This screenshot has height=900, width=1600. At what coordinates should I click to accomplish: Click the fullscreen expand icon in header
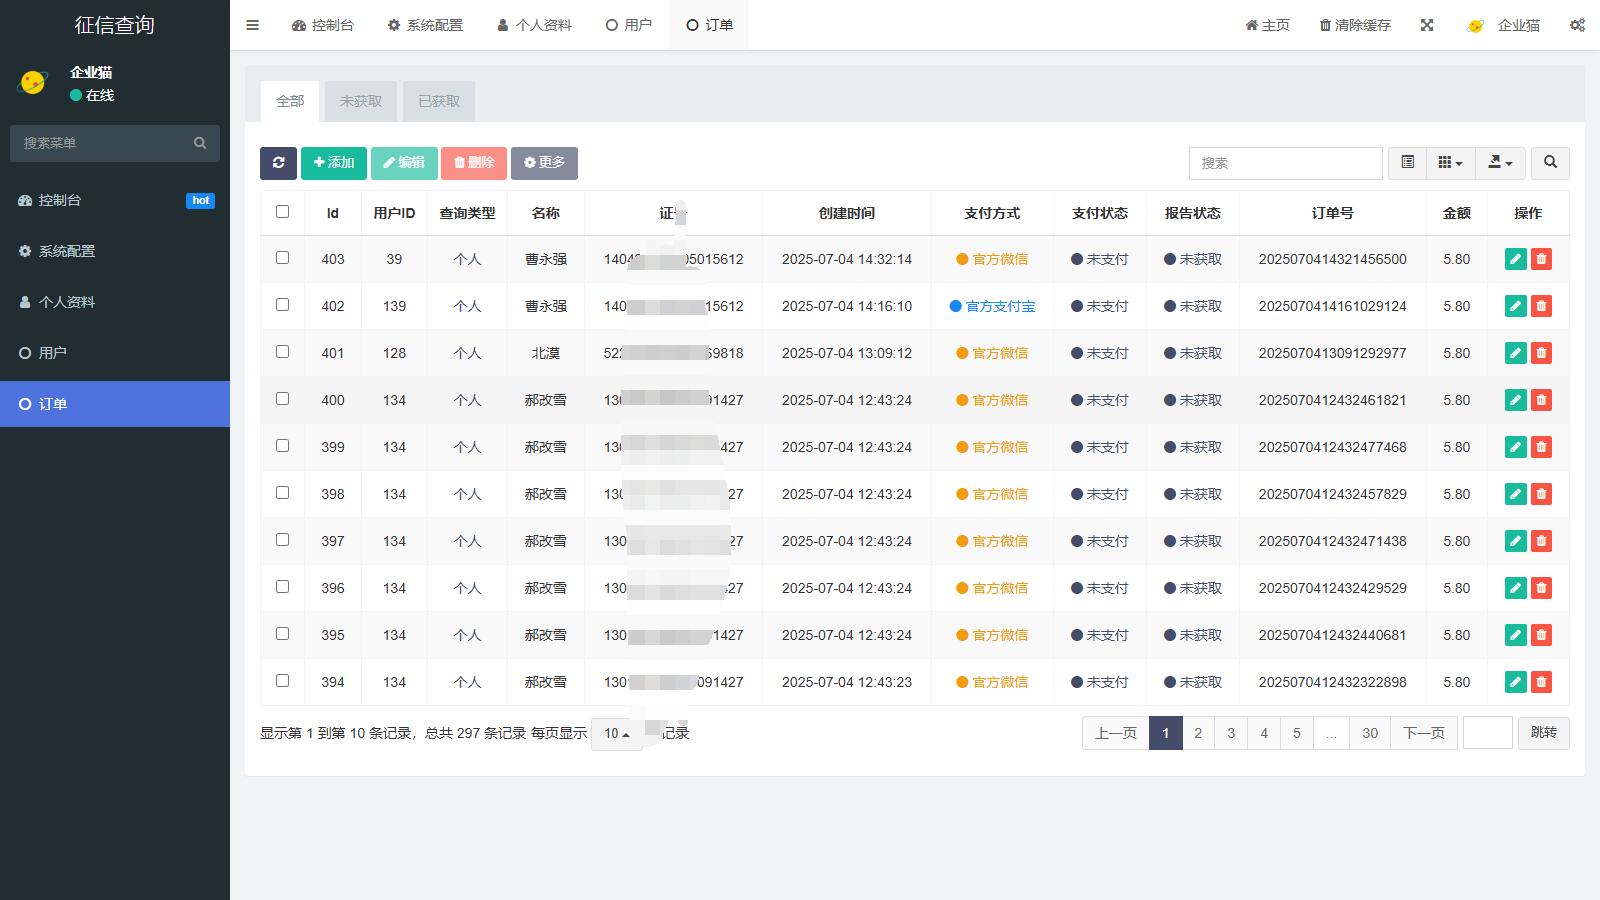[x=1427, y=25]
